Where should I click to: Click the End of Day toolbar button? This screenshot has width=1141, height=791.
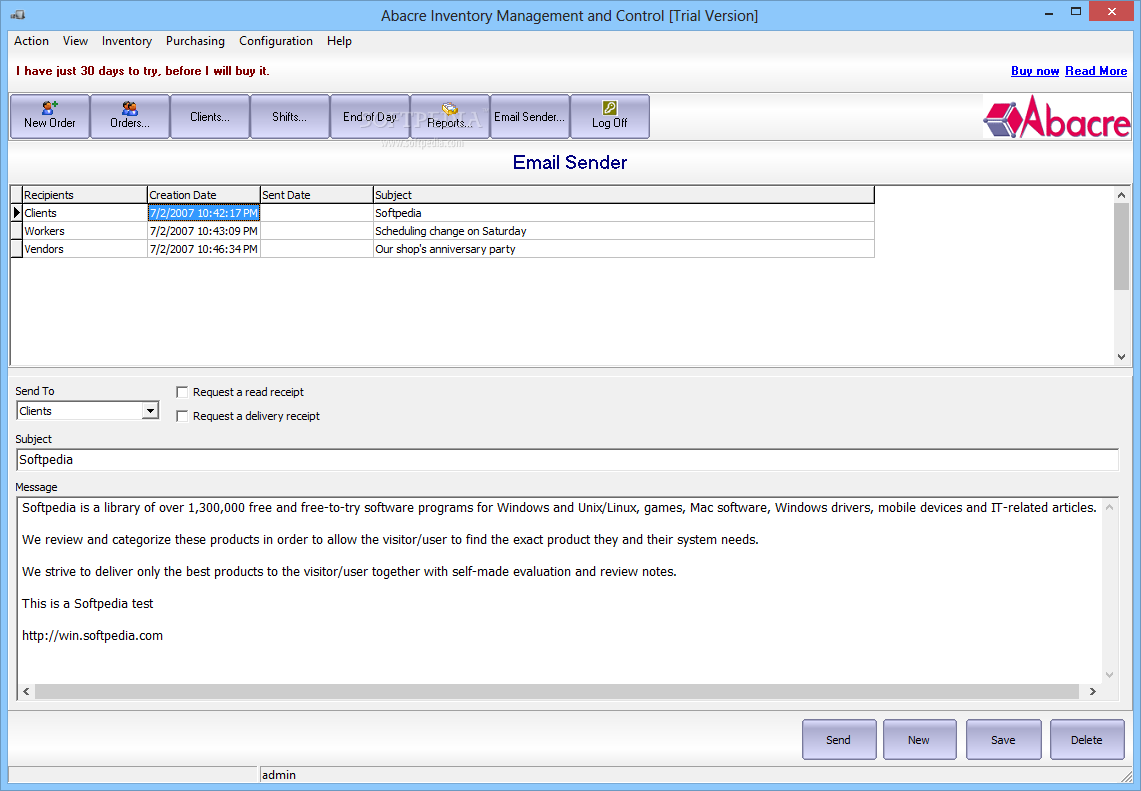point(370,116)
